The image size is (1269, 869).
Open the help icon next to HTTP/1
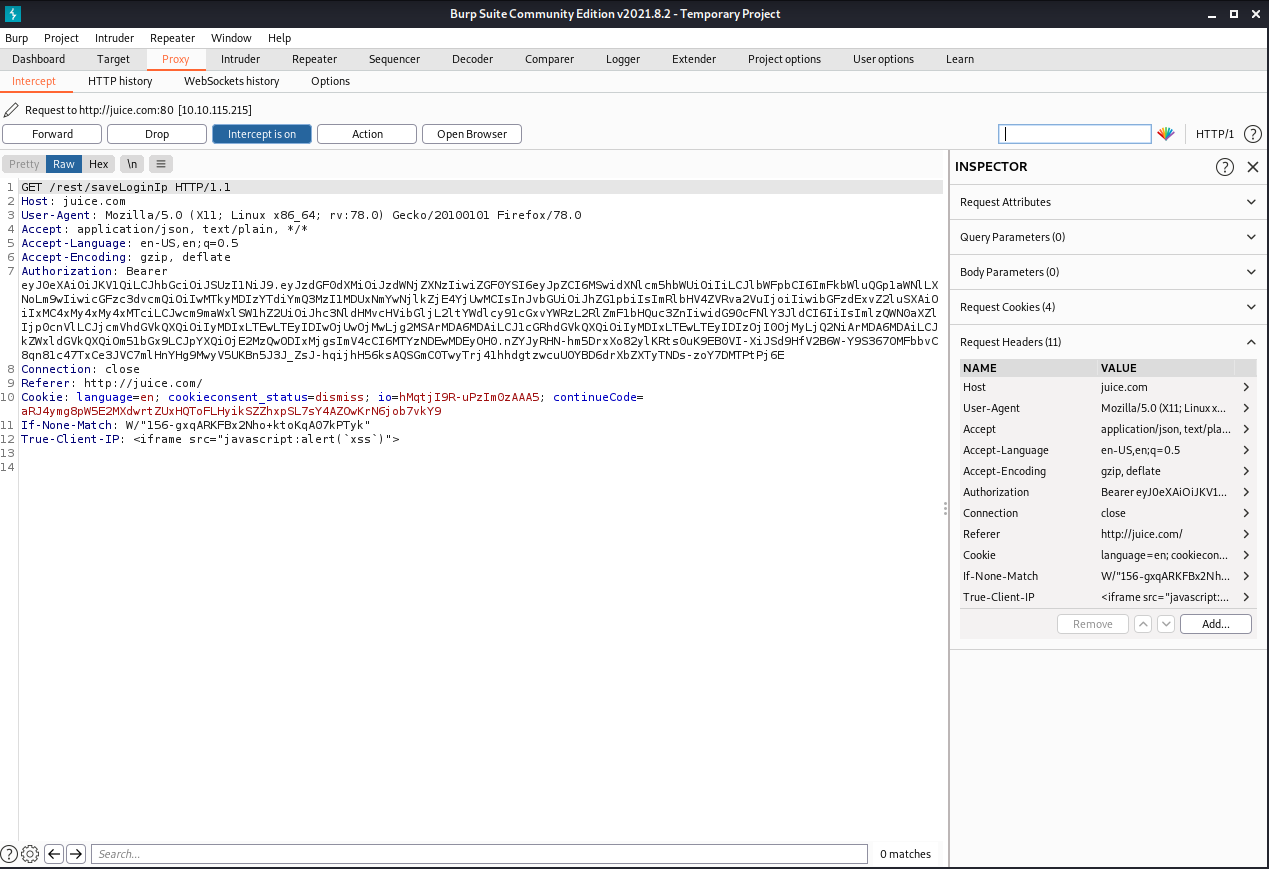pos(1252,134)
